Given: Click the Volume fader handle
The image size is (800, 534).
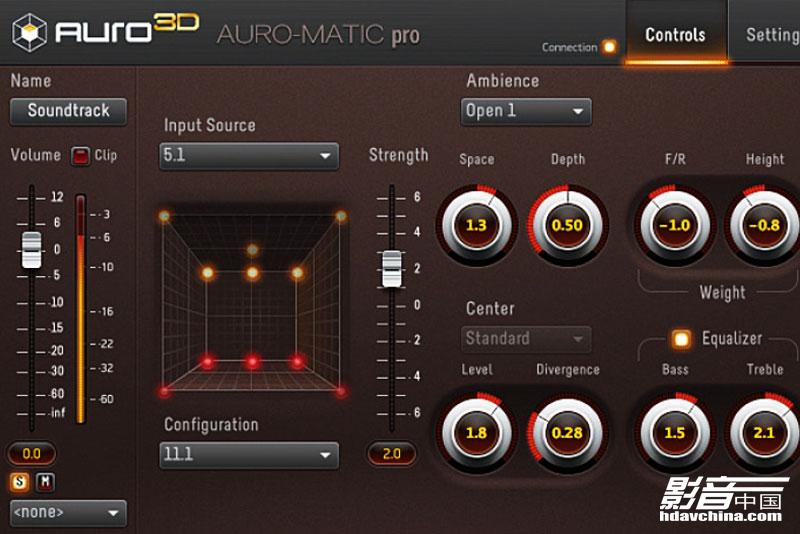Looking at the screenshot, I should 32,250.
